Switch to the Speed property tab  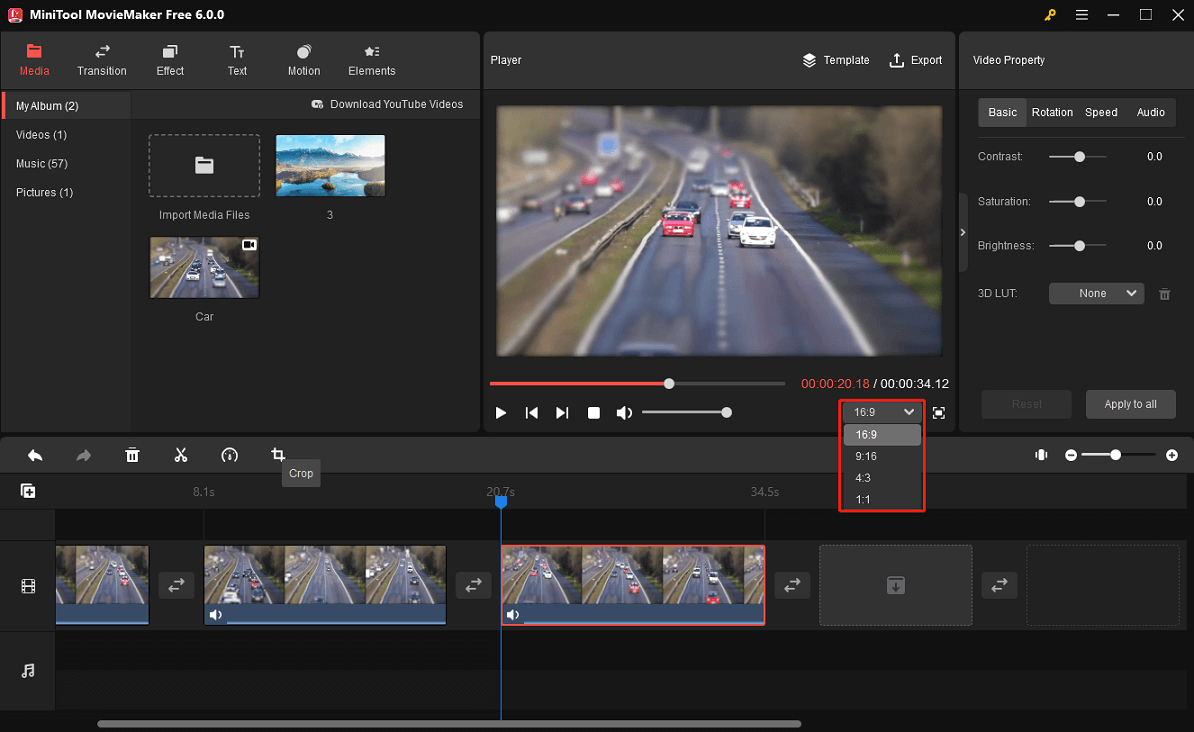tap(1101, 112)
